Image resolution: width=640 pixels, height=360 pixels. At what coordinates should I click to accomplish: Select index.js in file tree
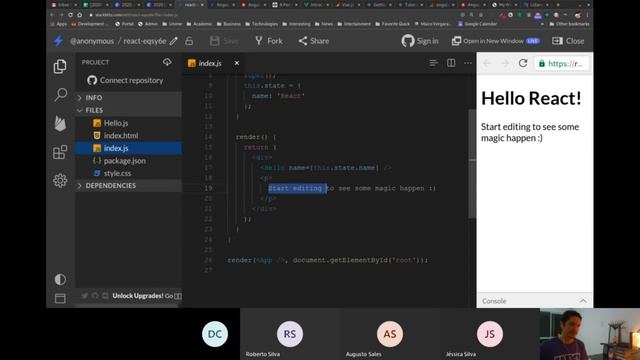(129, 148)
